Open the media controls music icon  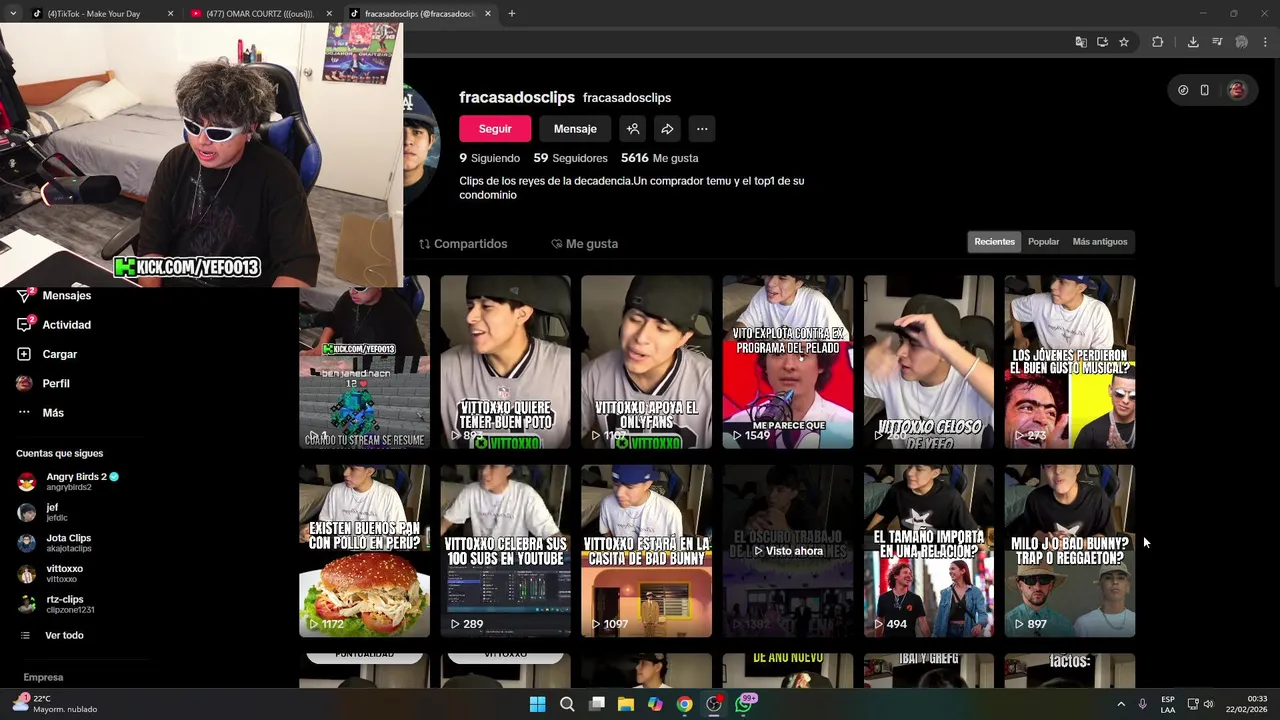pos(1217,42)
